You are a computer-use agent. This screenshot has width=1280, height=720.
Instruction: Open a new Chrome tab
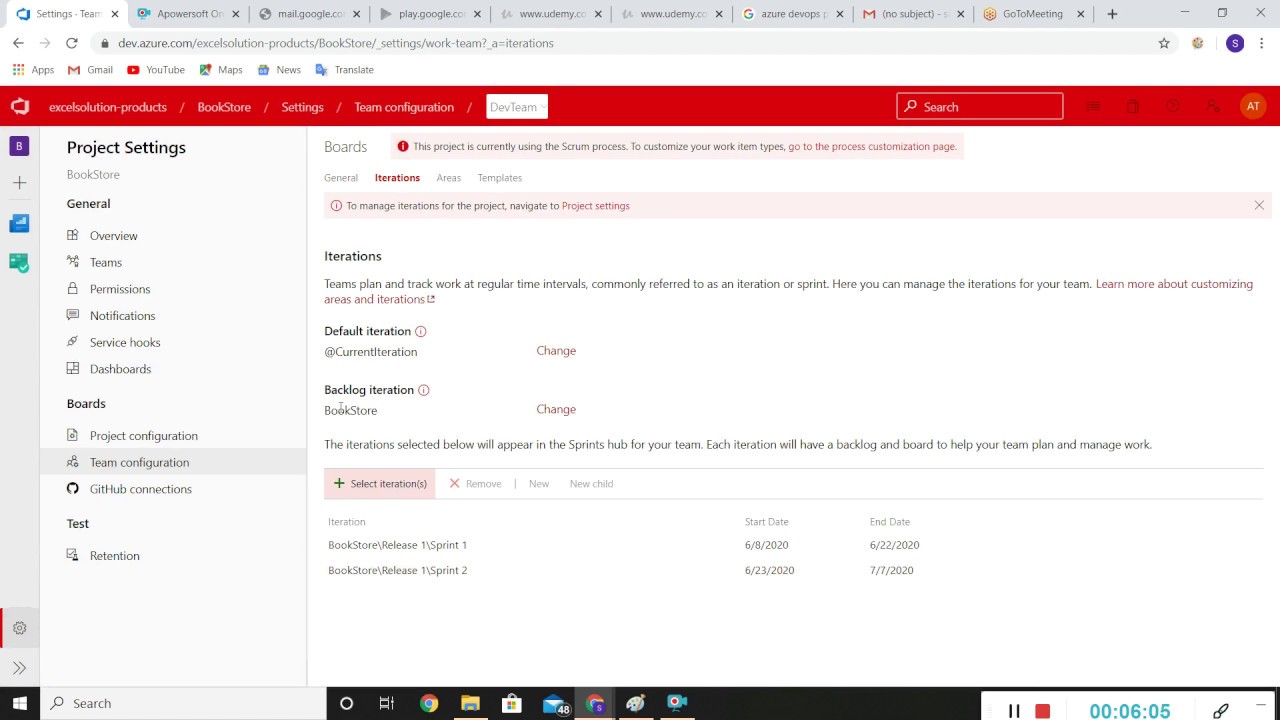point(1112,14)
